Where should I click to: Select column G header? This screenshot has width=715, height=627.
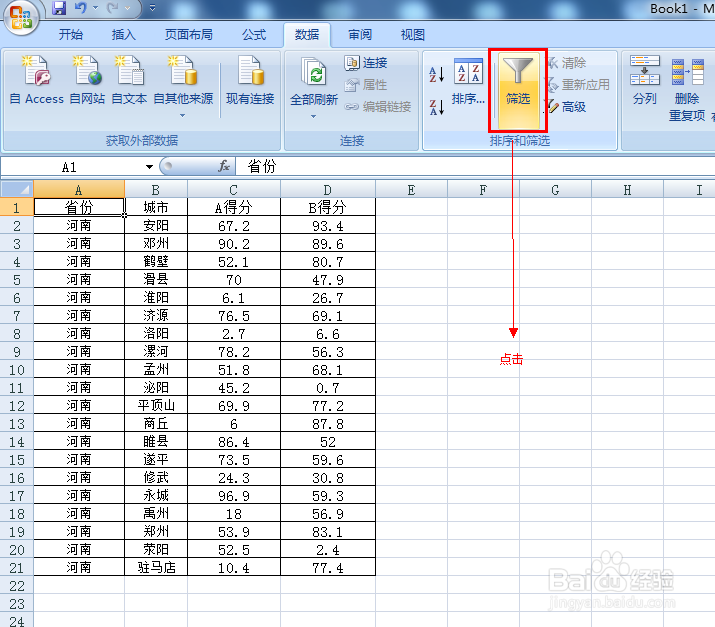pyautogui.click(x=555, y=189)
